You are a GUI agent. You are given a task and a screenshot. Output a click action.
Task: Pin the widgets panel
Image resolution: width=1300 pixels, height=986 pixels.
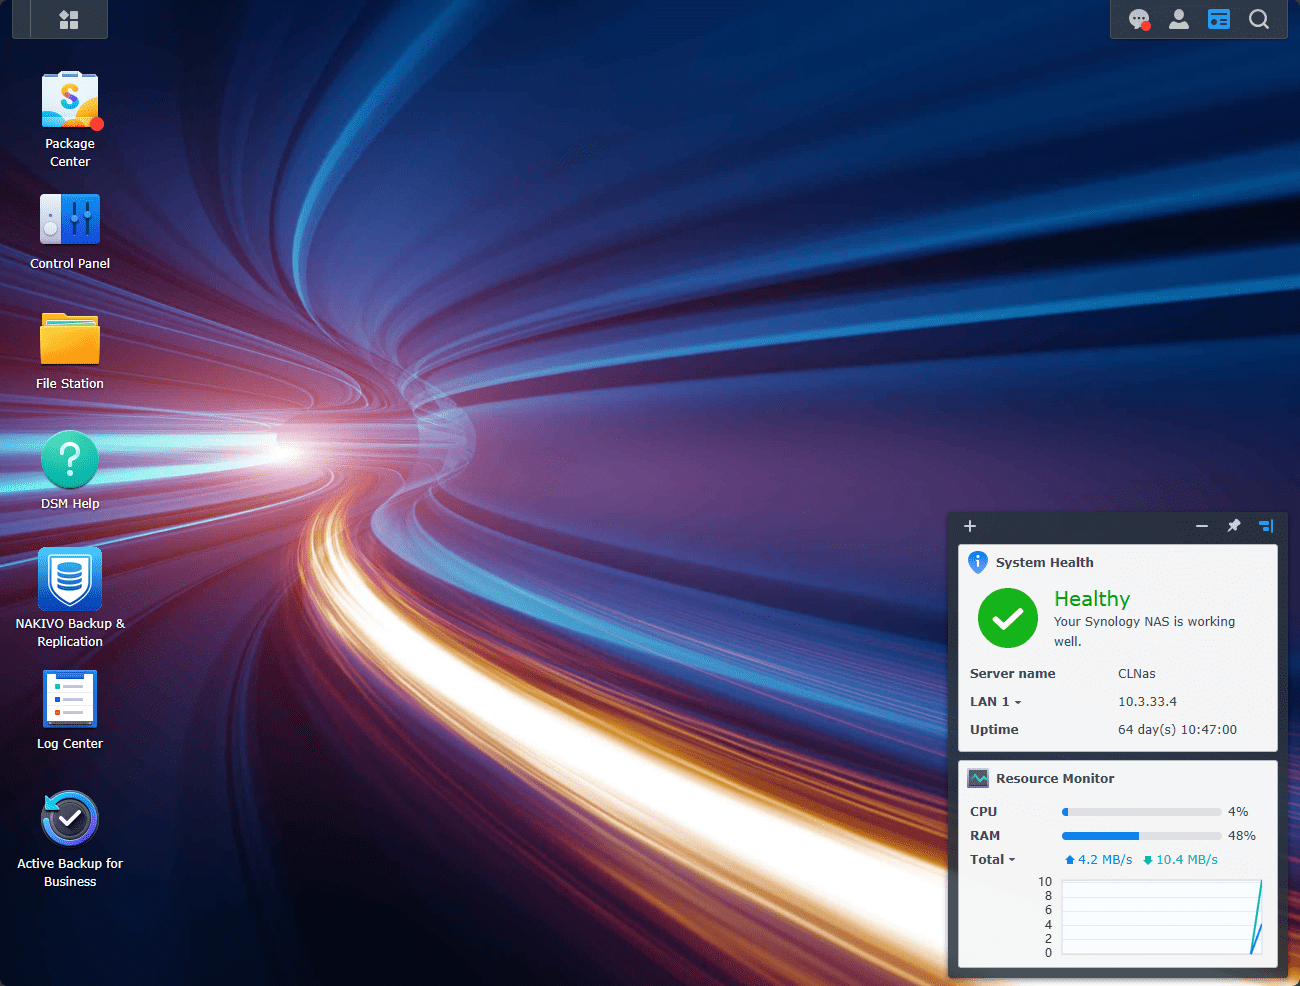point(1234,526)
